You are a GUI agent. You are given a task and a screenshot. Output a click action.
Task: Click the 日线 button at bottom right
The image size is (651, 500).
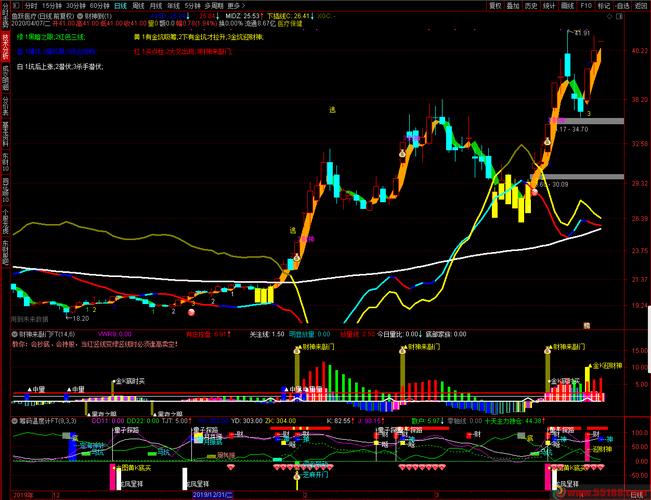[x=637, y=495]
